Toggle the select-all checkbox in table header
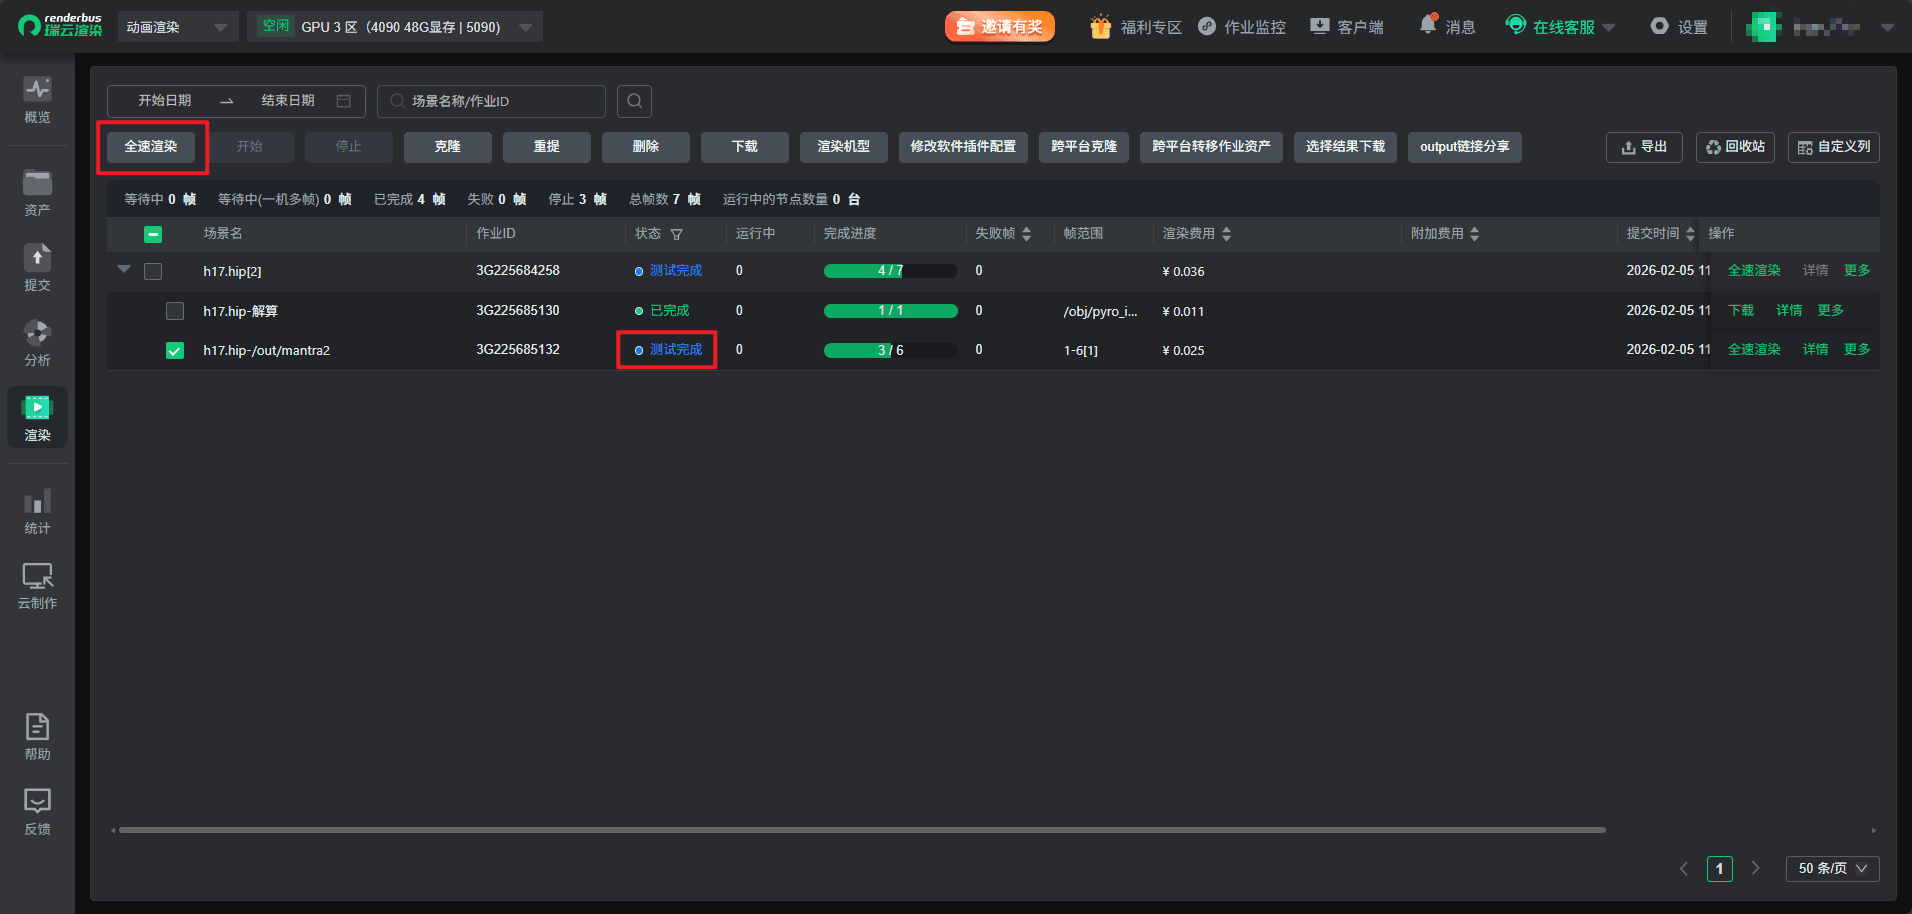This screenshot has height=914, width=1912. [x=153, y=234]
